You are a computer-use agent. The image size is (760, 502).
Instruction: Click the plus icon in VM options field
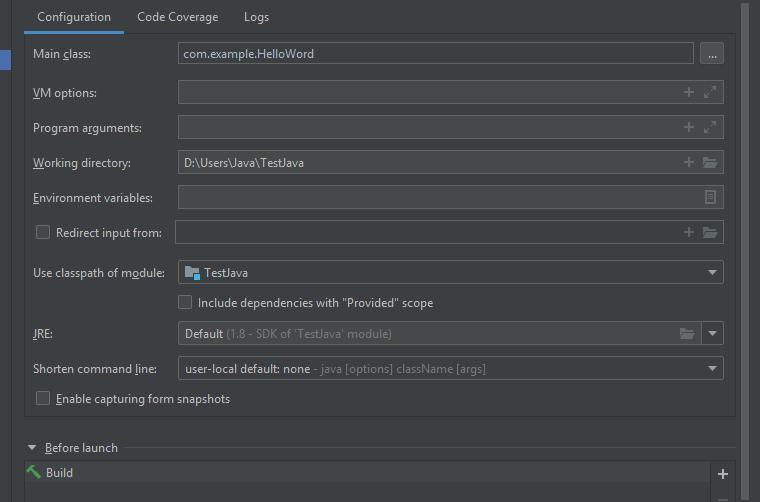point(688,92)
